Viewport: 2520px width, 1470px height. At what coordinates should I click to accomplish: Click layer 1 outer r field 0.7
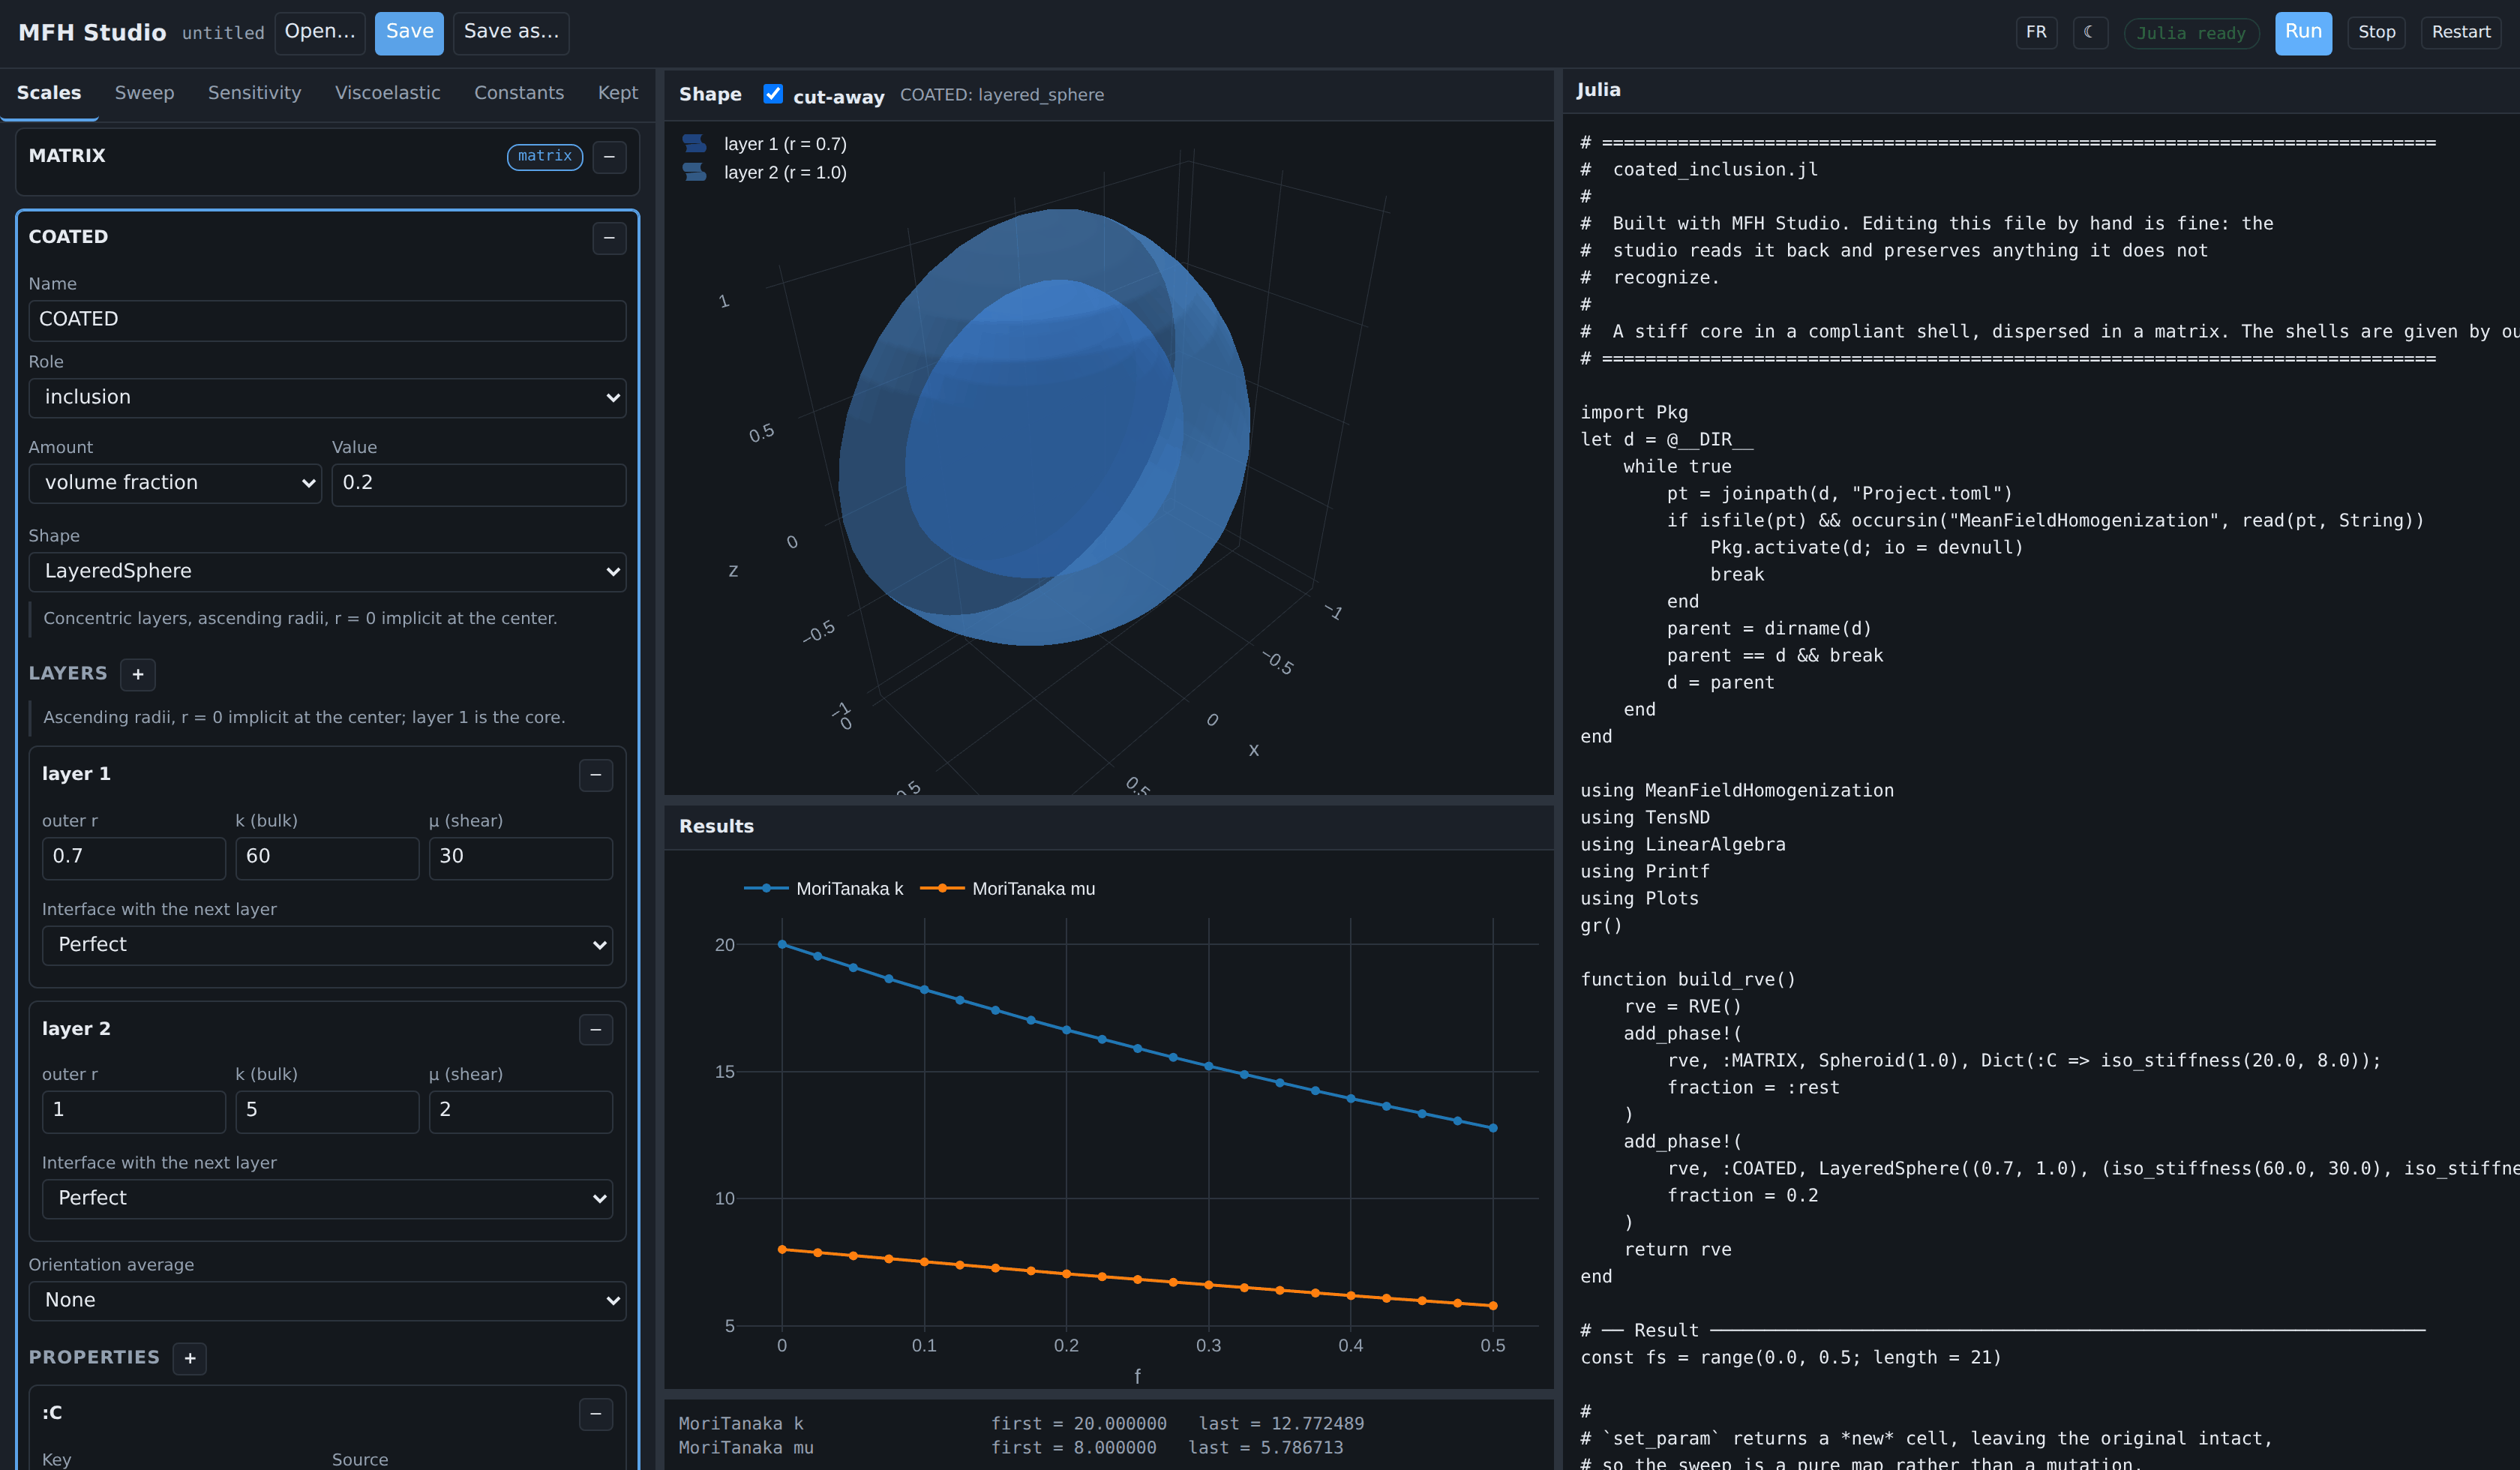point(134,857)
